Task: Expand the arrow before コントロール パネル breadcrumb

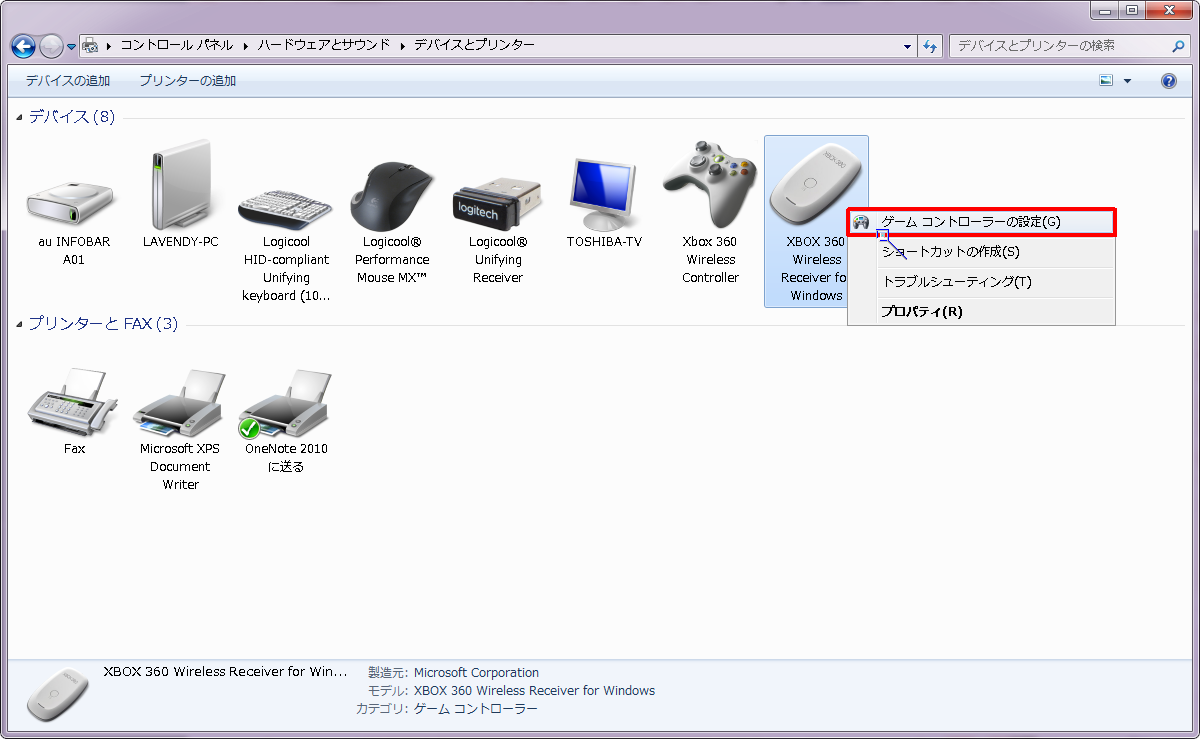Action: tap(108, 46)
